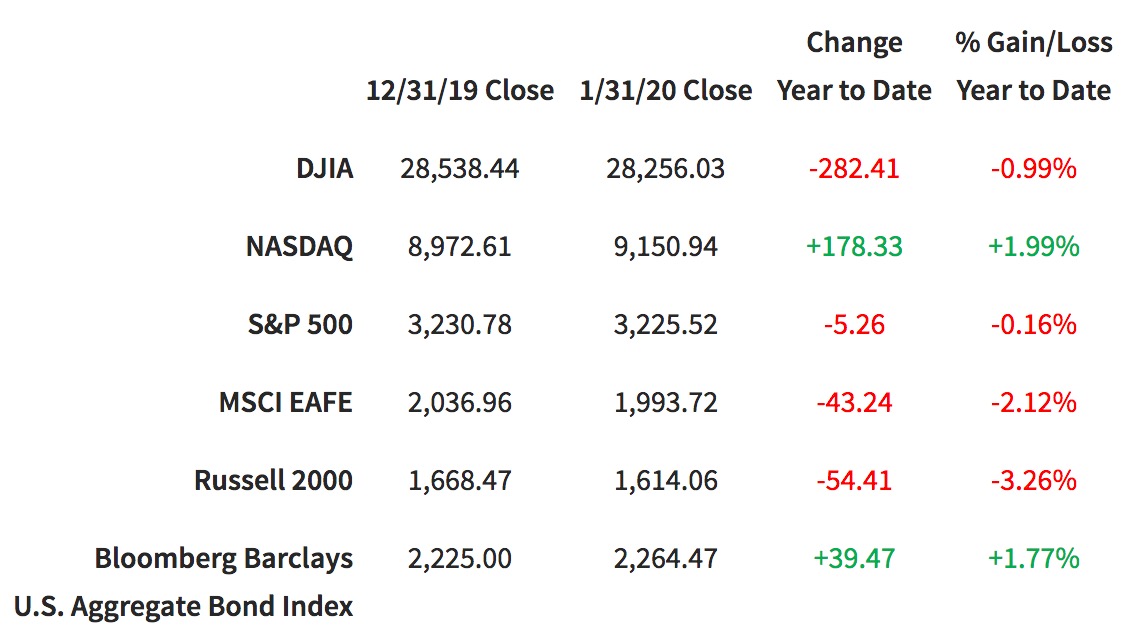Click the 12/31/19 Close column header
1132x636 pixels.
click(x=460, y=90)
